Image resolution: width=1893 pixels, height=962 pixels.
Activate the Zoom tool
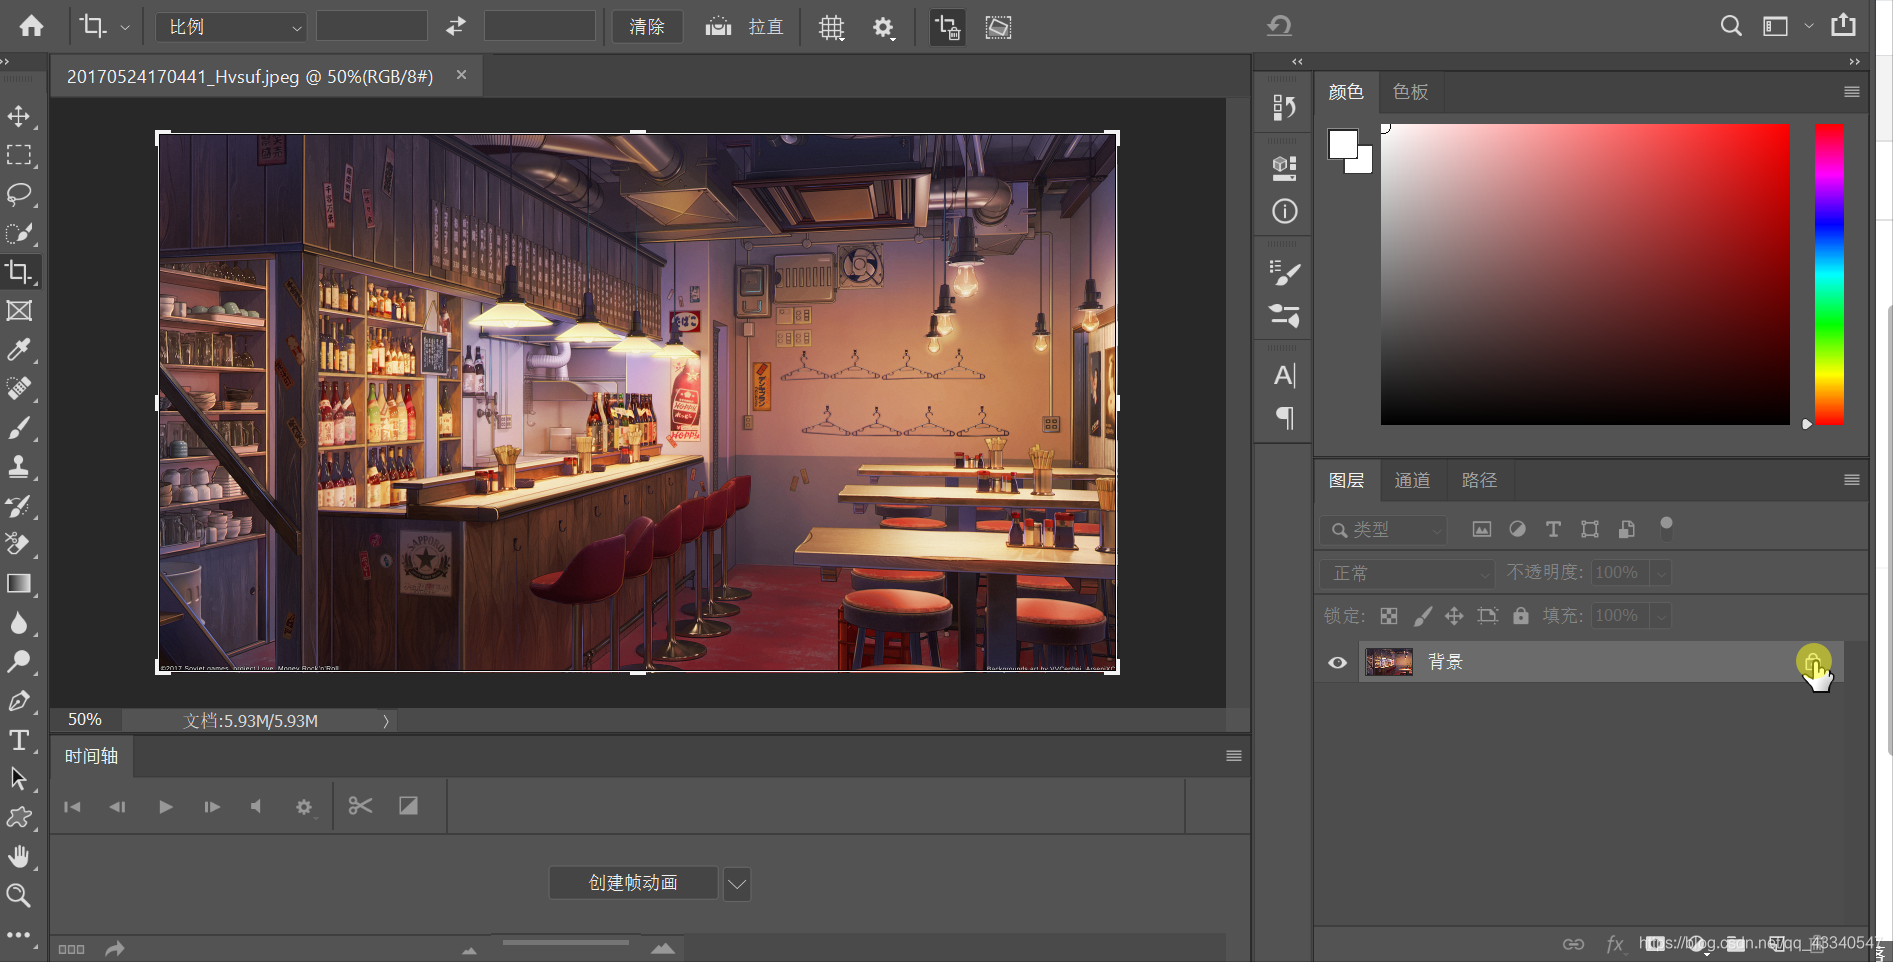click(19, 895)
